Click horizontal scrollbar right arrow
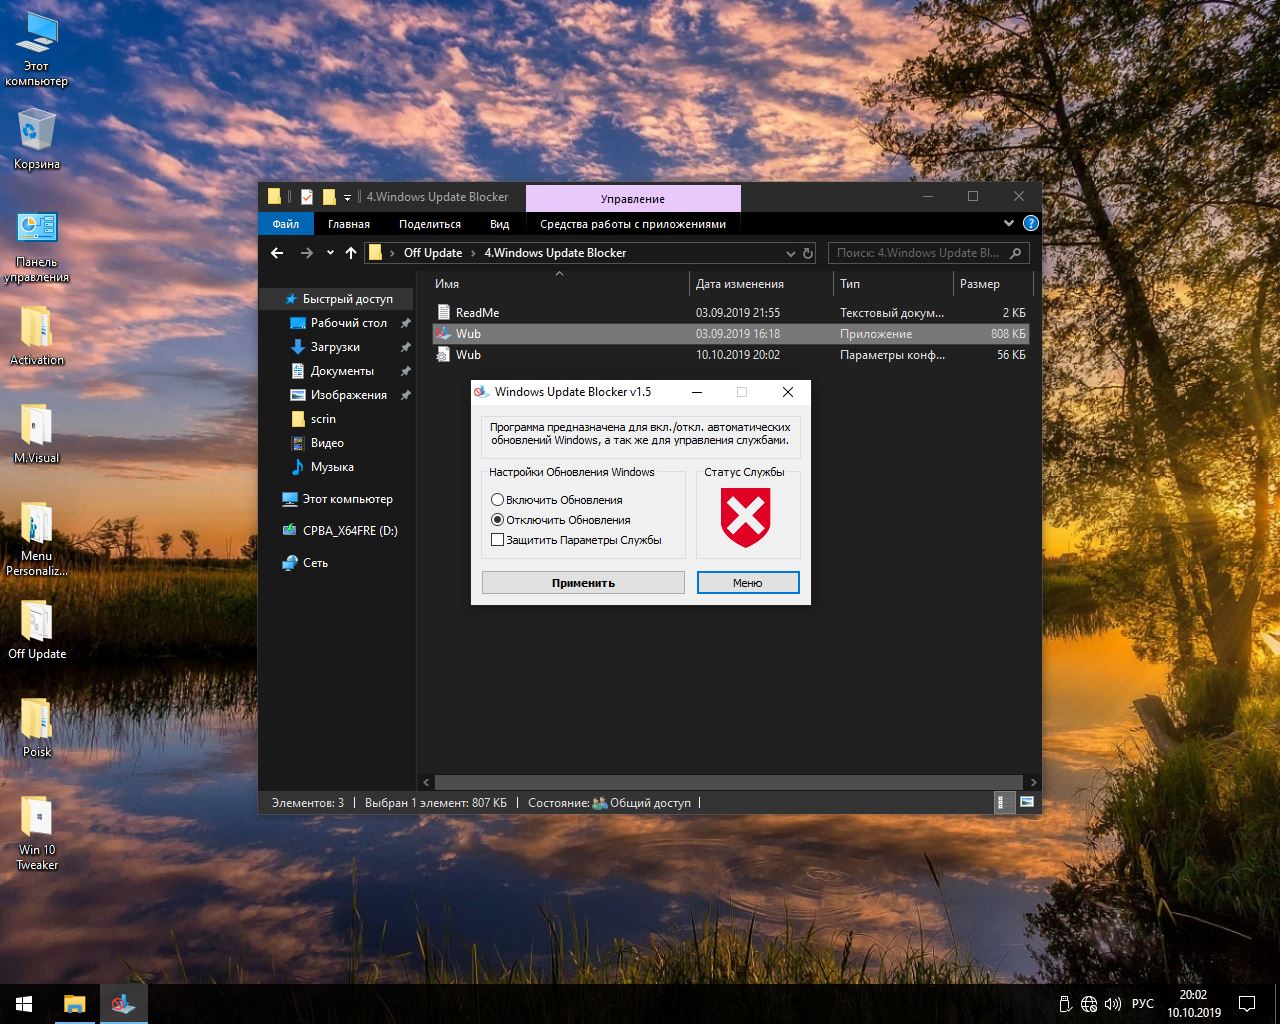Viewport: 1280px width, 1024px height. tap(1033, 782)
